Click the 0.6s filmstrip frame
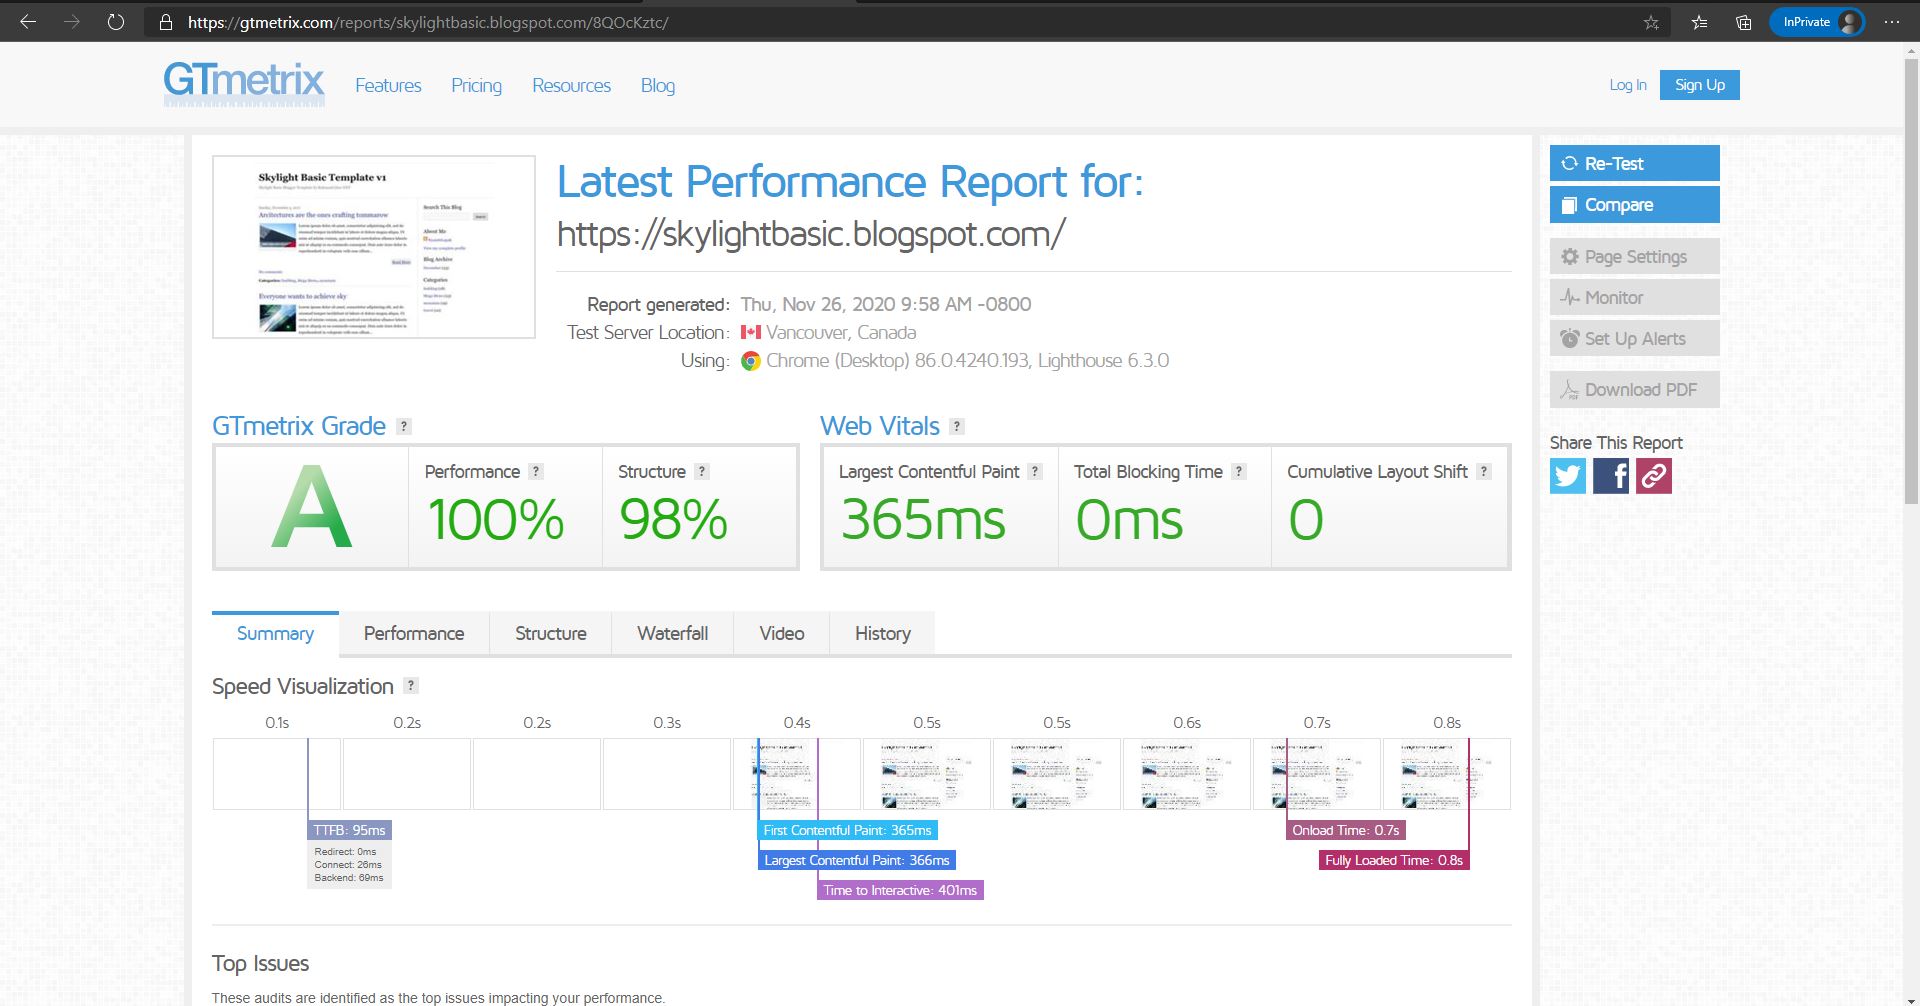 pyautogui.click(x=1187, y=774)
